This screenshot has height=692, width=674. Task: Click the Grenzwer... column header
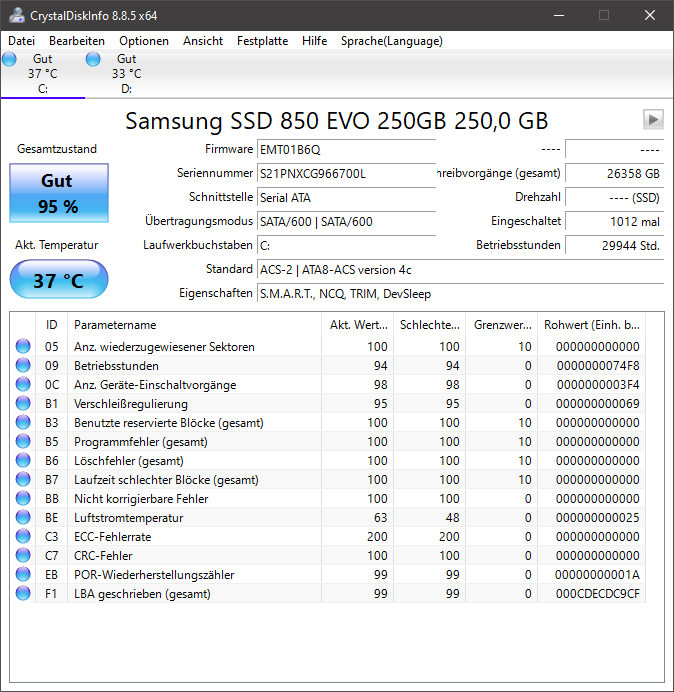[502, 325]
